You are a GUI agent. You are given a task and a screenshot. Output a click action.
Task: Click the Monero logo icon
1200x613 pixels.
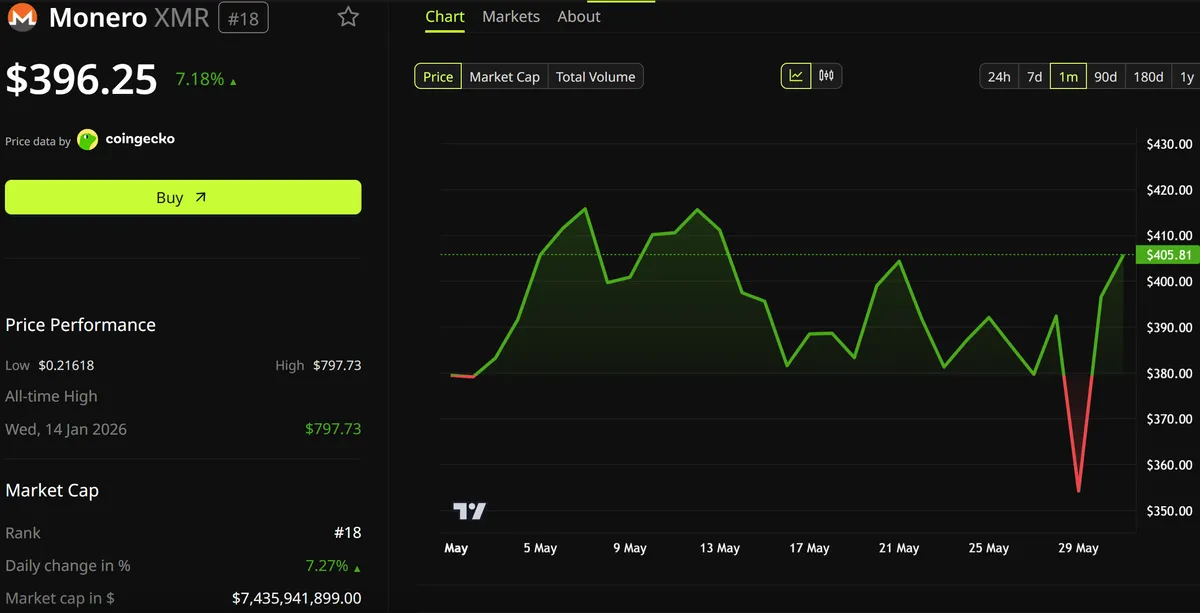tap(22, 17)
